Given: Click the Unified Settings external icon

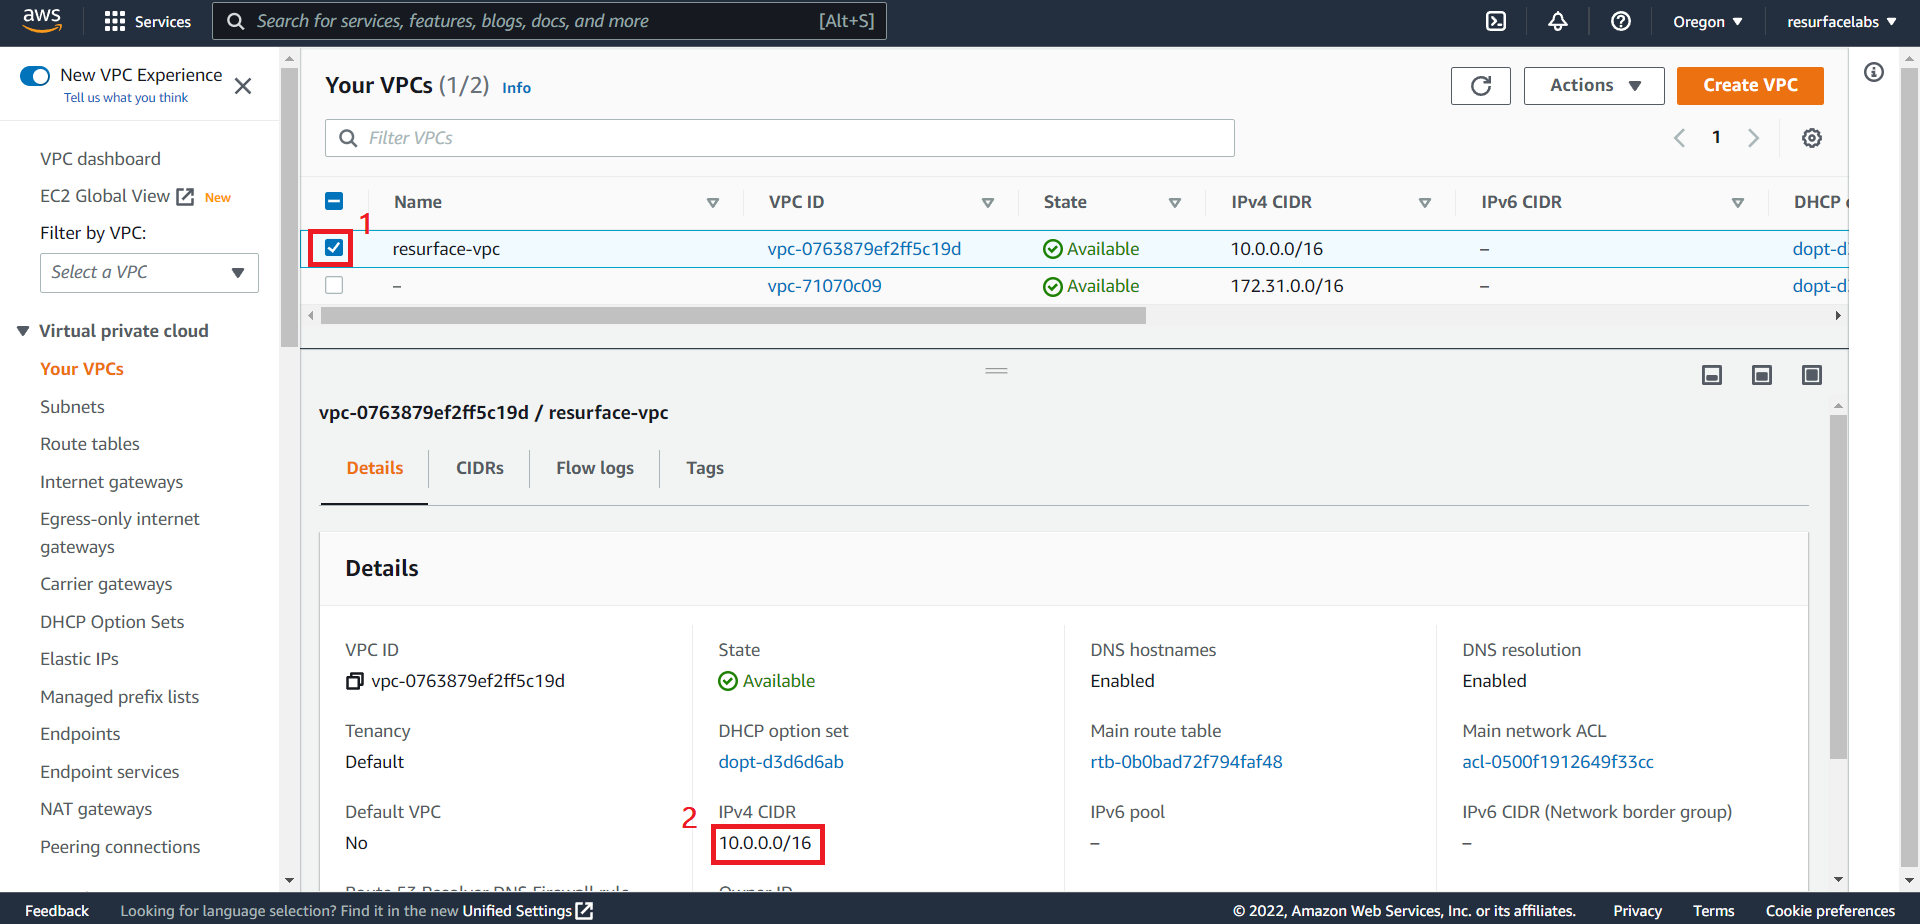Looking at the screenshot, I should click(584, 910).
